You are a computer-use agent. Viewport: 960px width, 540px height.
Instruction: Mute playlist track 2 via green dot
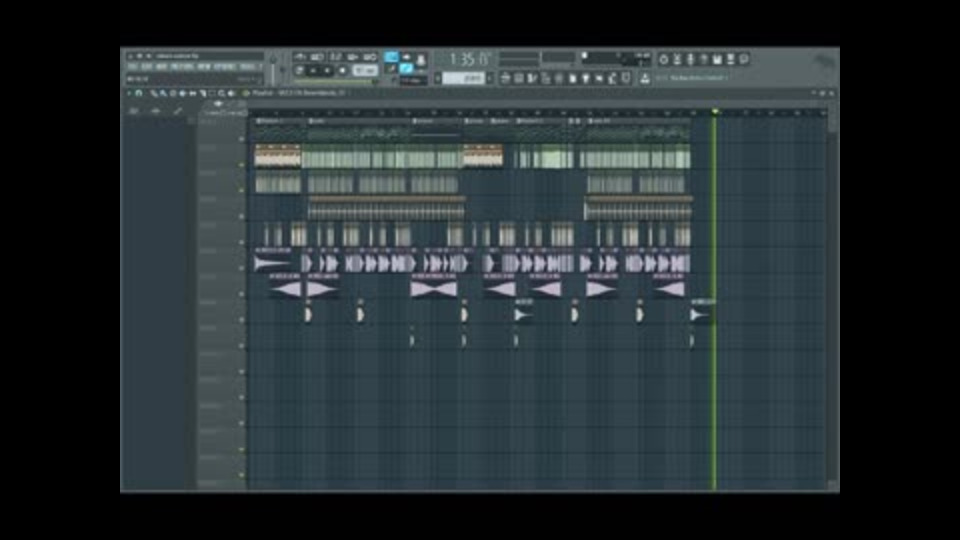tap(241, 165)
